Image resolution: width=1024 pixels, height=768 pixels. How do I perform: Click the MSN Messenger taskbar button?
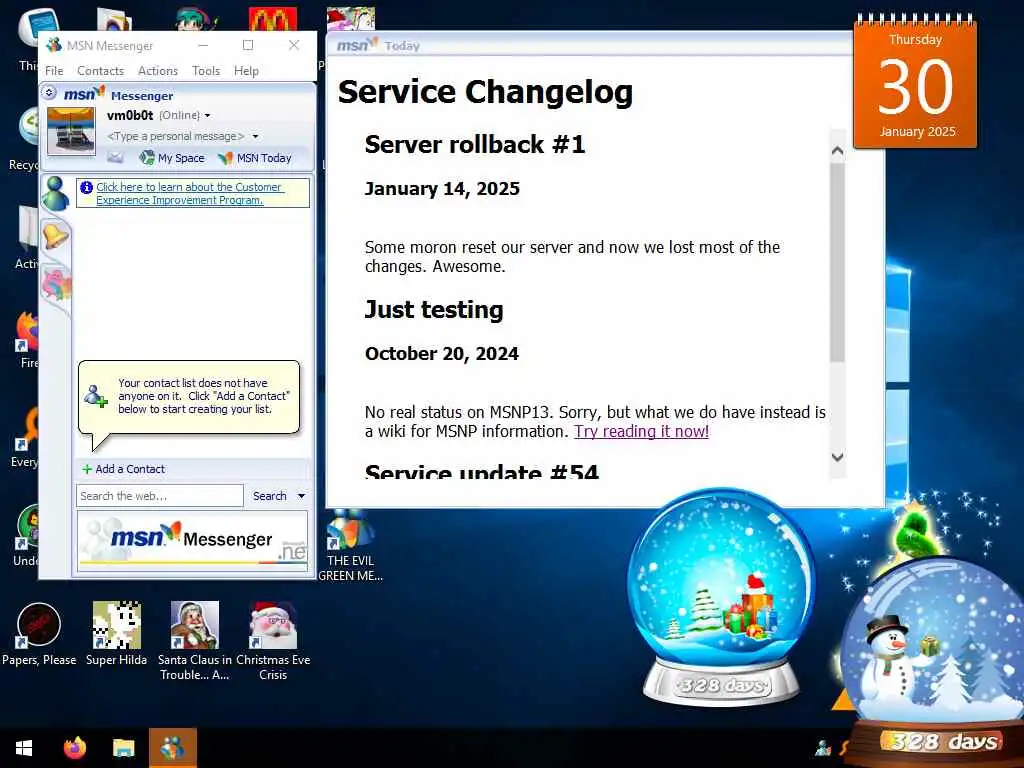172,748
